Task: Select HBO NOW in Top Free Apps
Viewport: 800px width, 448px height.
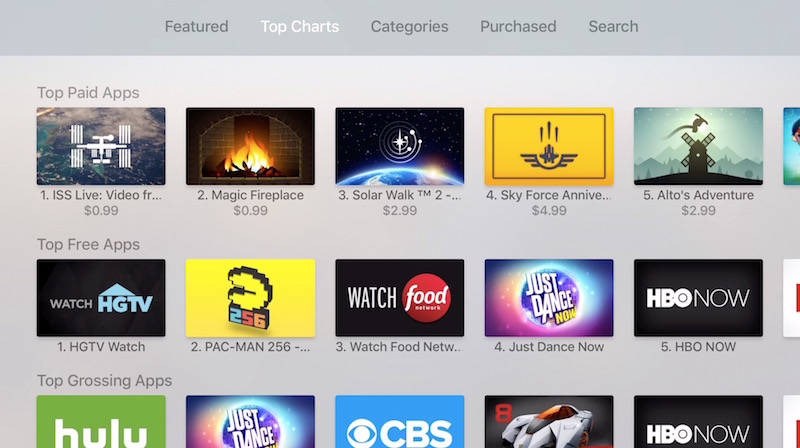Action: pos(698,298)
